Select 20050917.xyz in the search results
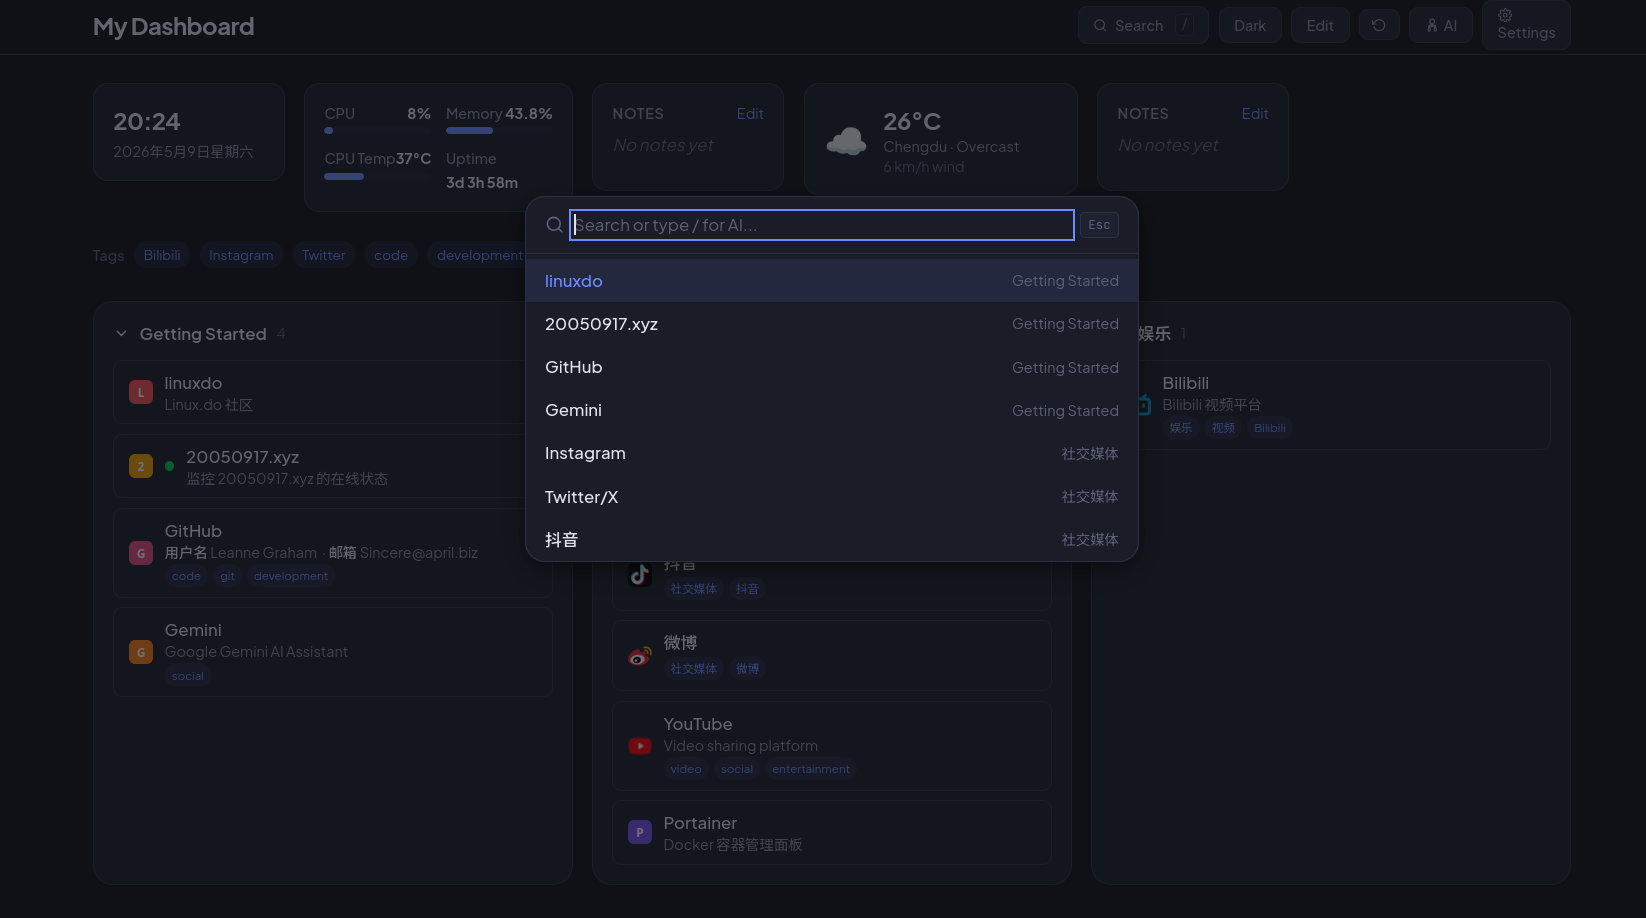 (x=832, y=324)
